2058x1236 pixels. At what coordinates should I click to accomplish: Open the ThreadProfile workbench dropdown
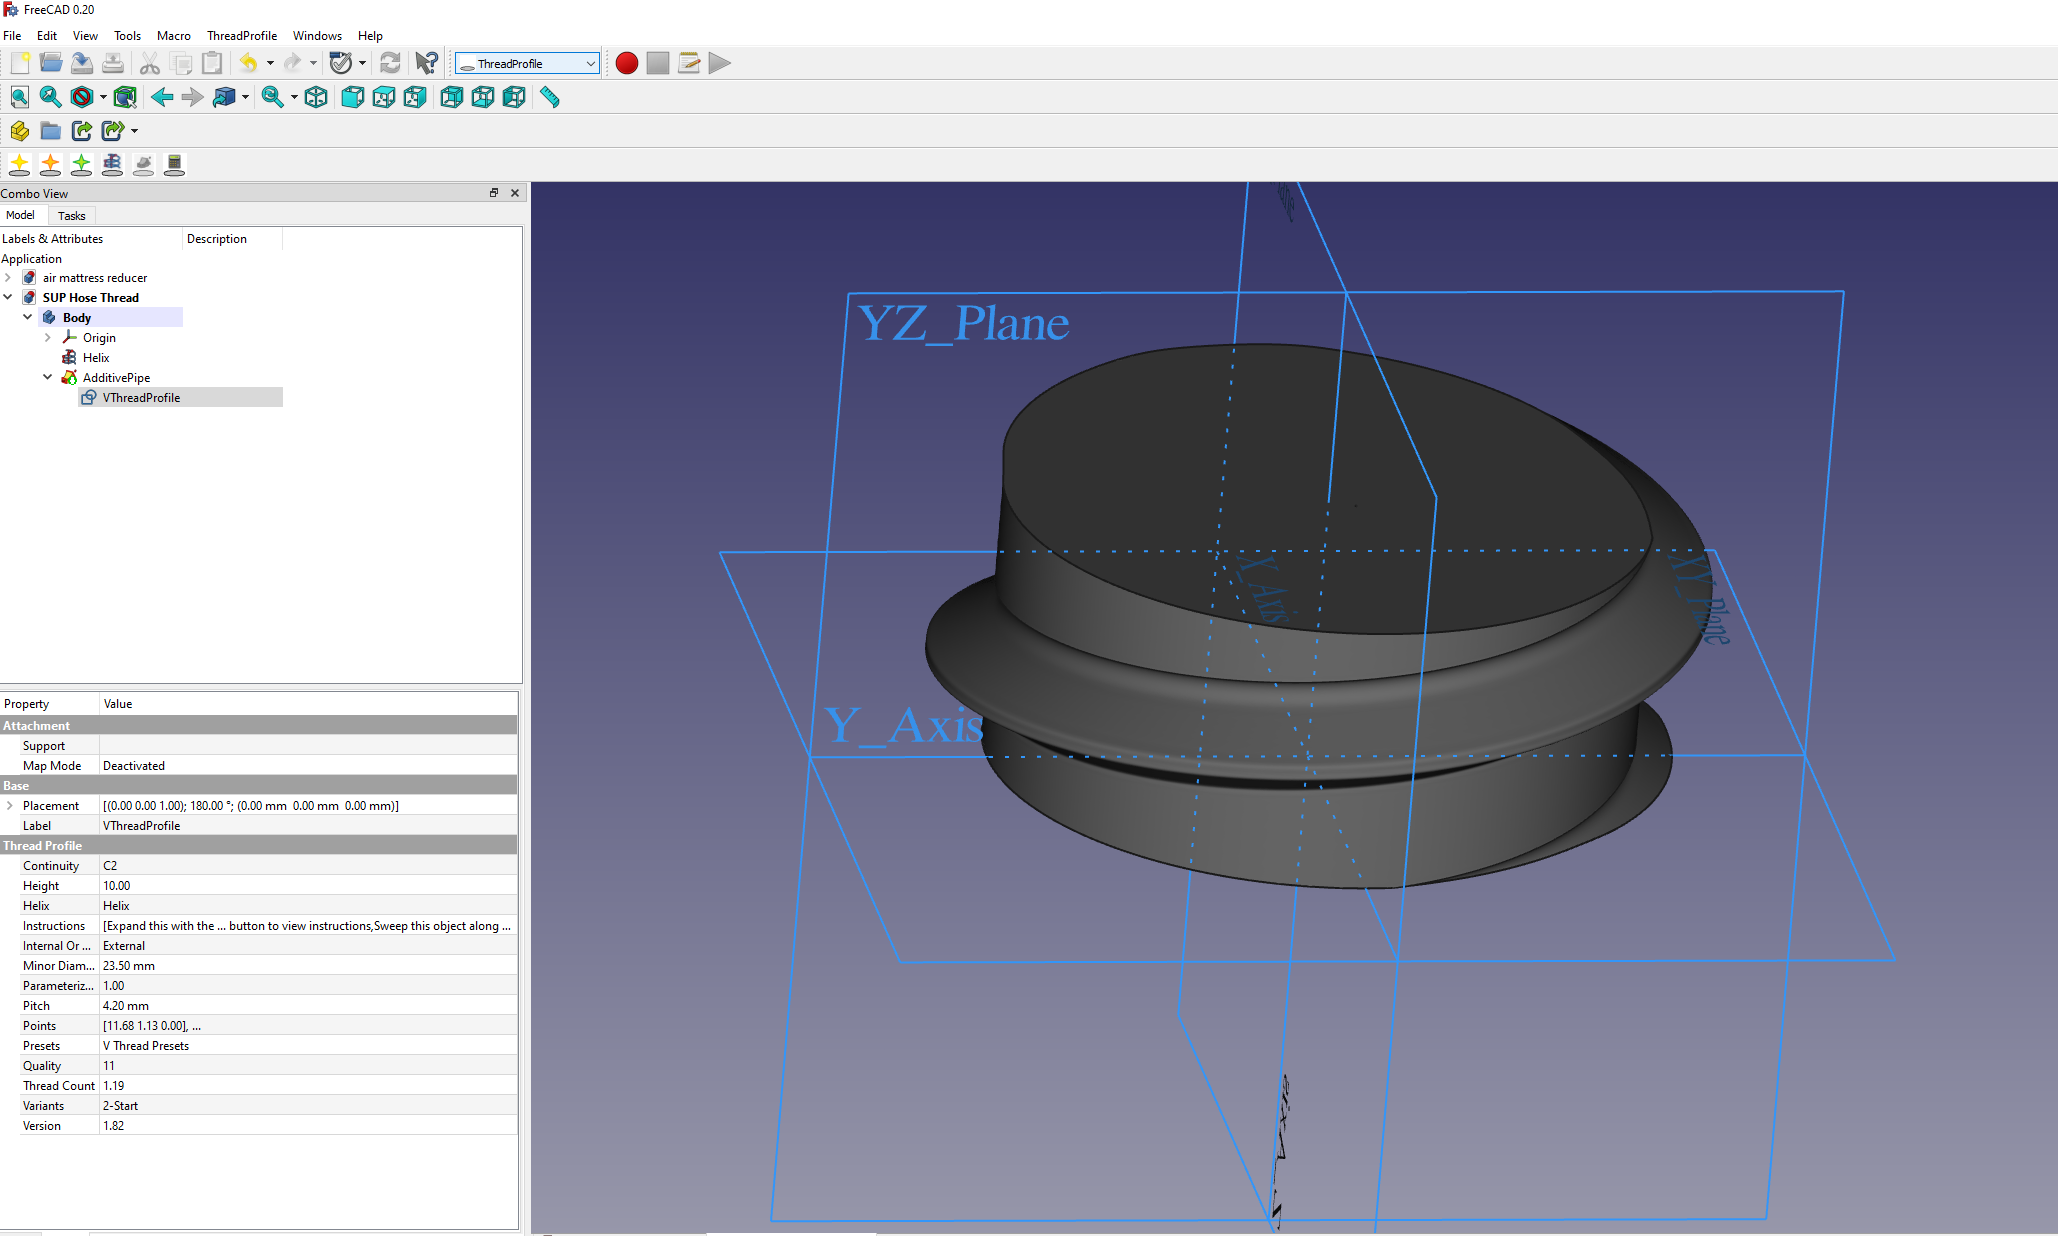tap(527, 63)
